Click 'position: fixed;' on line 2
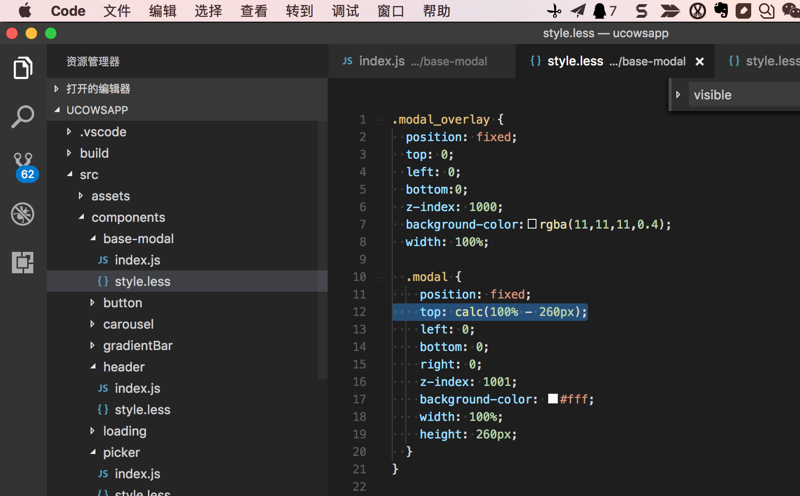This screenshot has width=800, height=496. click(x=461, y=137)
